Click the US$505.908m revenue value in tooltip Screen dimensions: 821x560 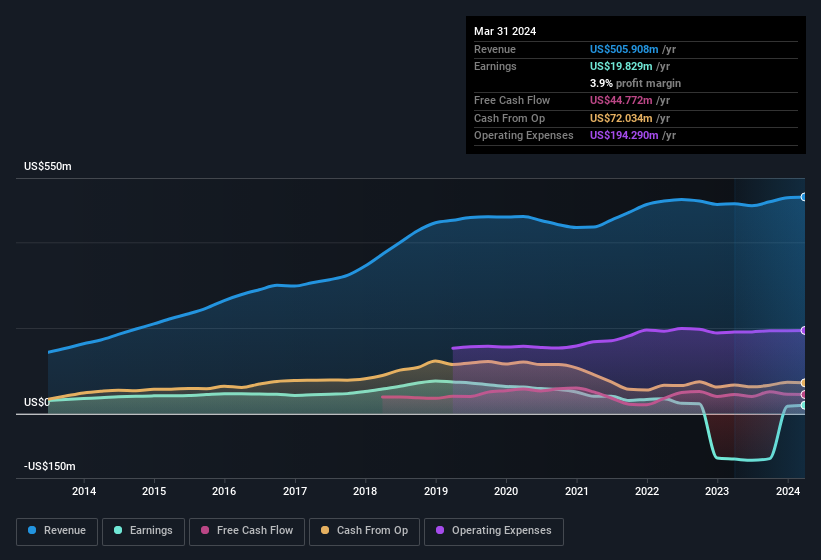[x=625, y=49]
